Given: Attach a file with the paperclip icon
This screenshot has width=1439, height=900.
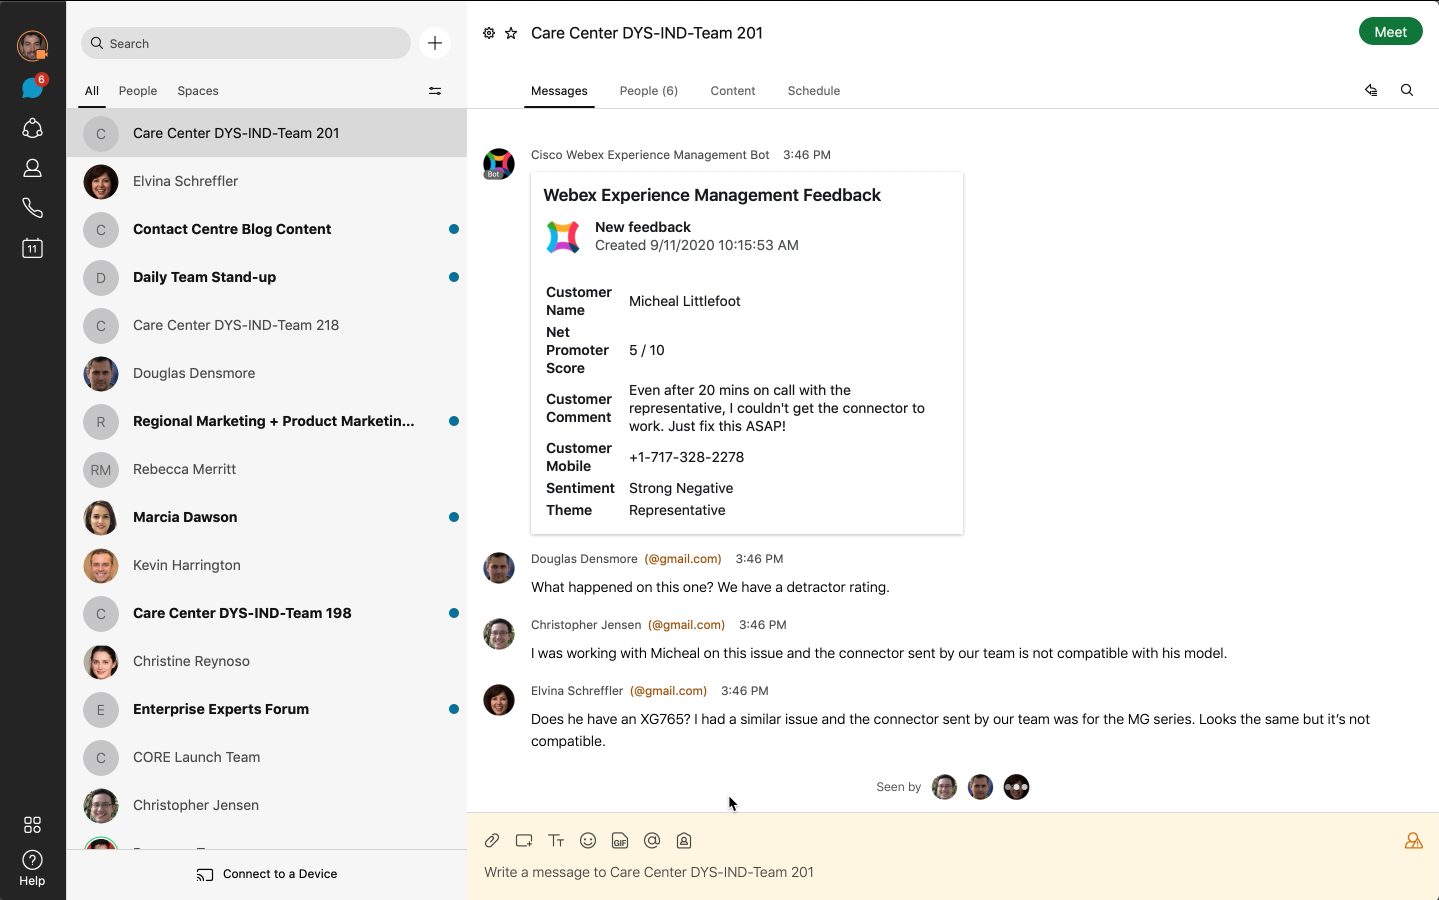Looking at the screenshot, I should coord(492,841).
